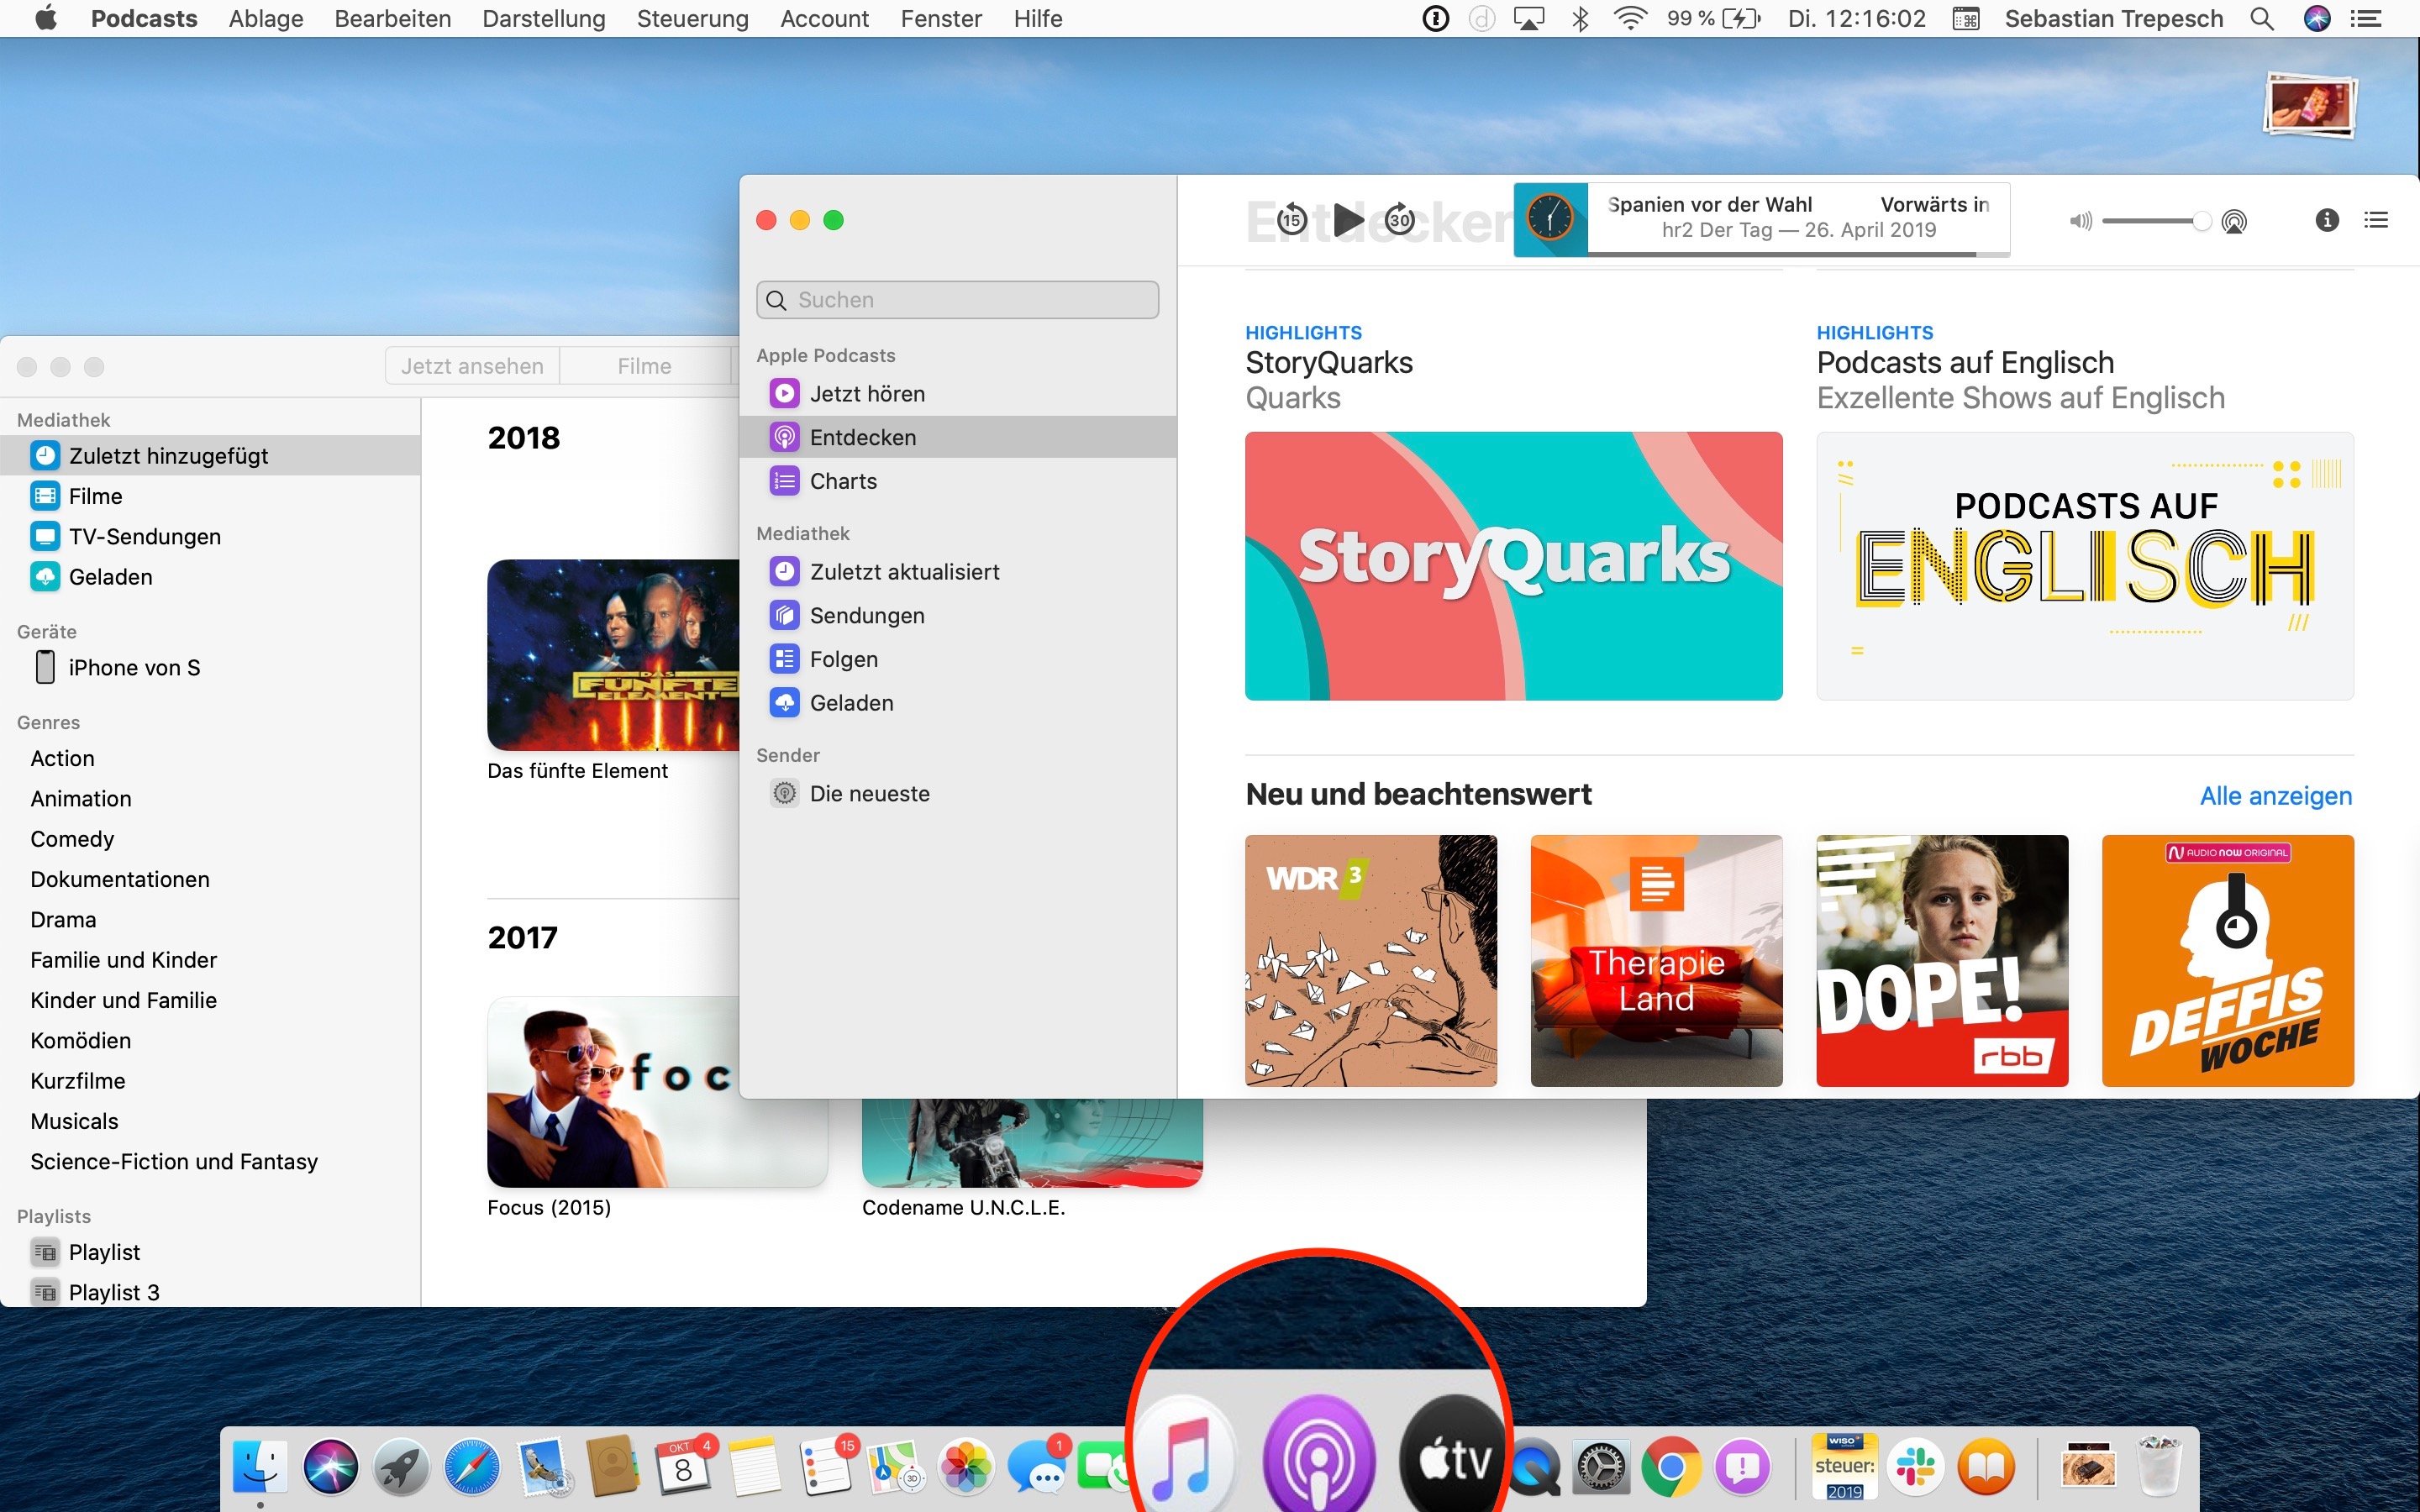Choose the Action genre
The height and width of the screenshot is (1512, 2420).
coord(62,758)
